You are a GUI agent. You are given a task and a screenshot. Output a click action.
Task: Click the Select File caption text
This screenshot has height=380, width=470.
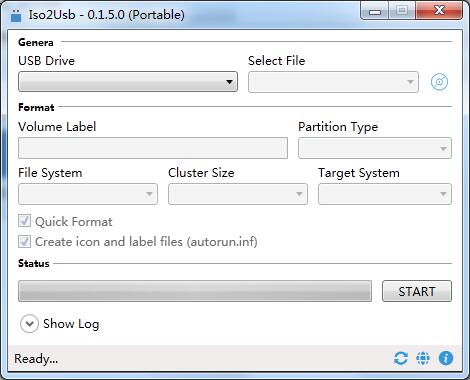[276, 61]
